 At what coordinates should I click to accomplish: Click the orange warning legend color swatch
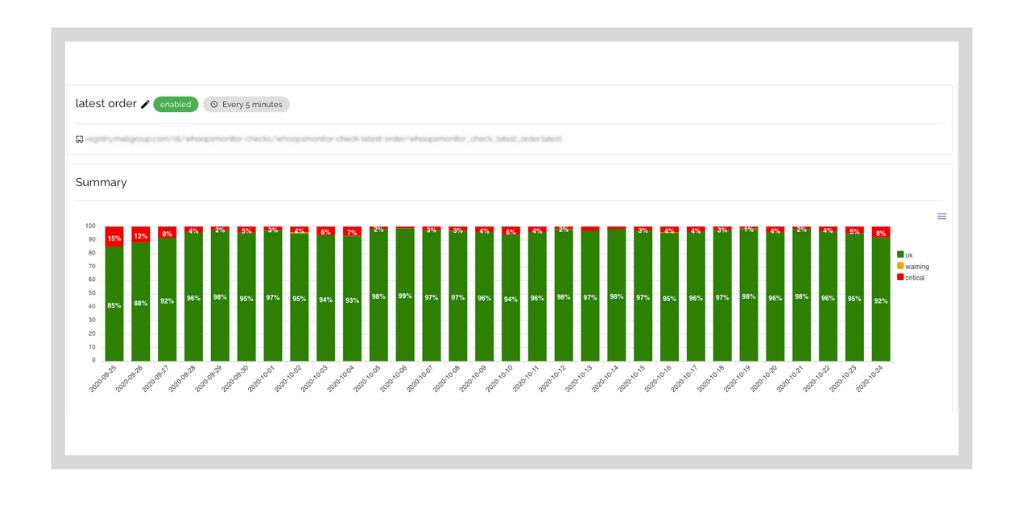900,266
